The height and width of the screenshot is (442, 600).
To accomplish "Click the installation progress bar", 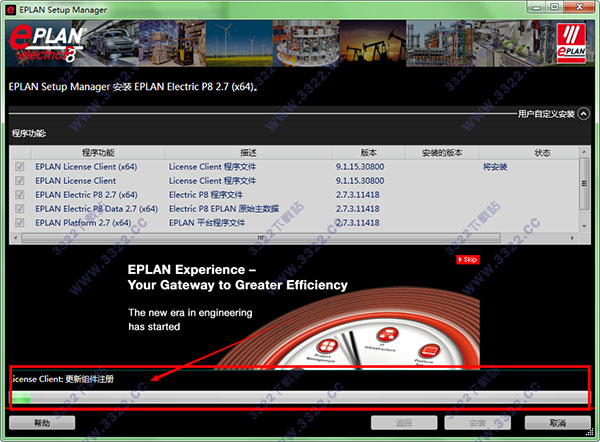I will [298, 398].
